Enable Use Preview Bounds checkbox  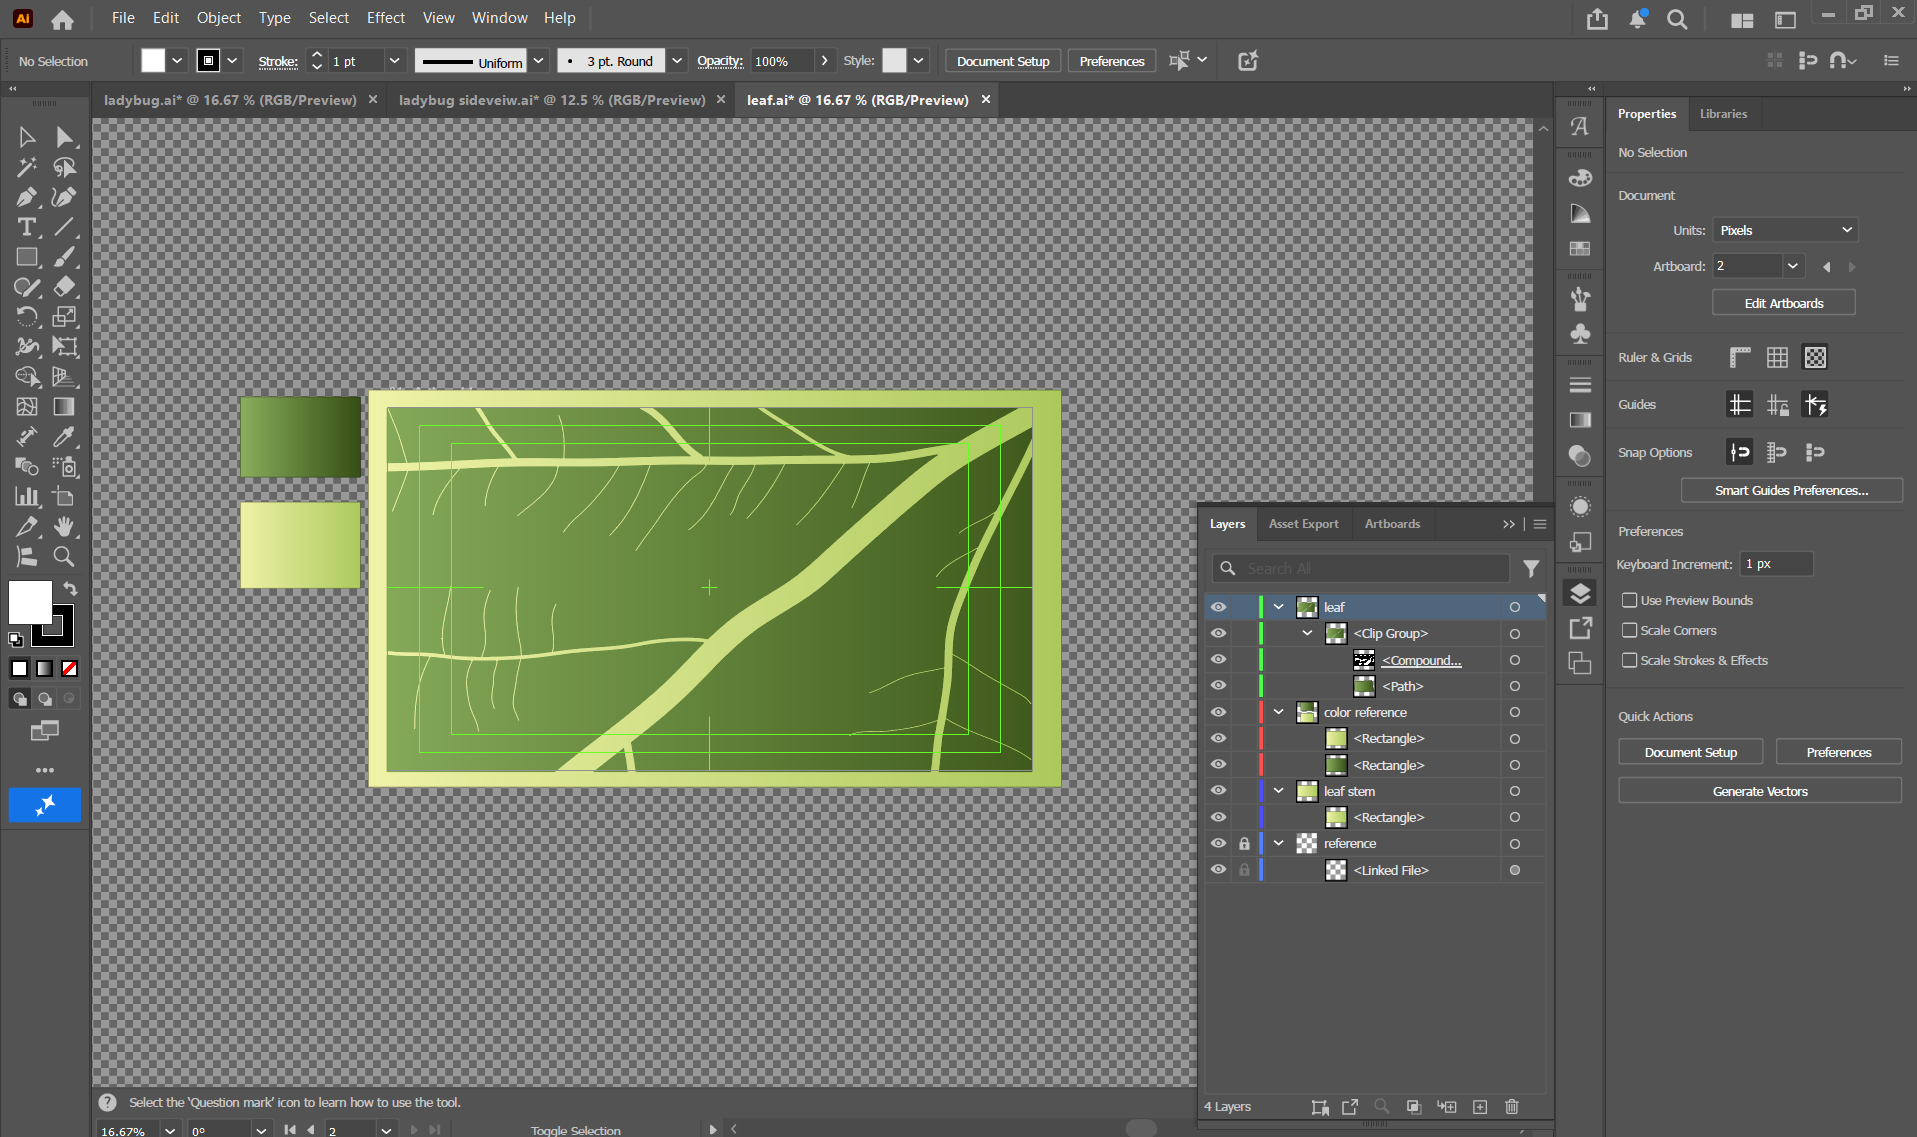pyautogui.click(x=1630, y=600)
